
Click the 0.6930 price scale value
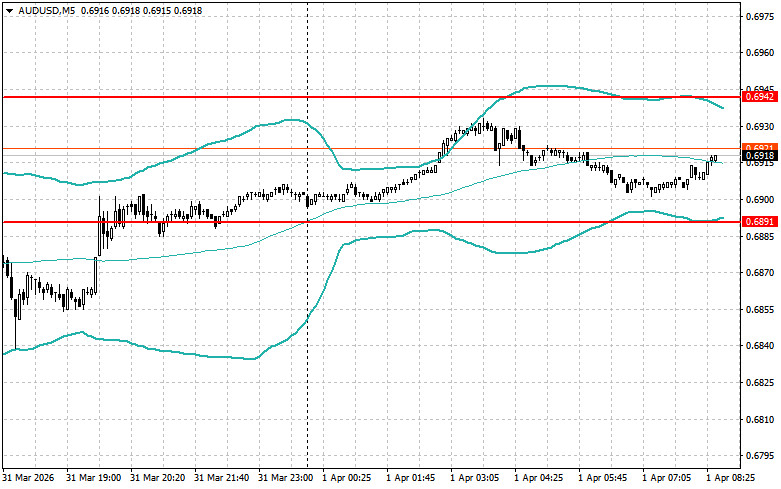click(x=760, y=126)
